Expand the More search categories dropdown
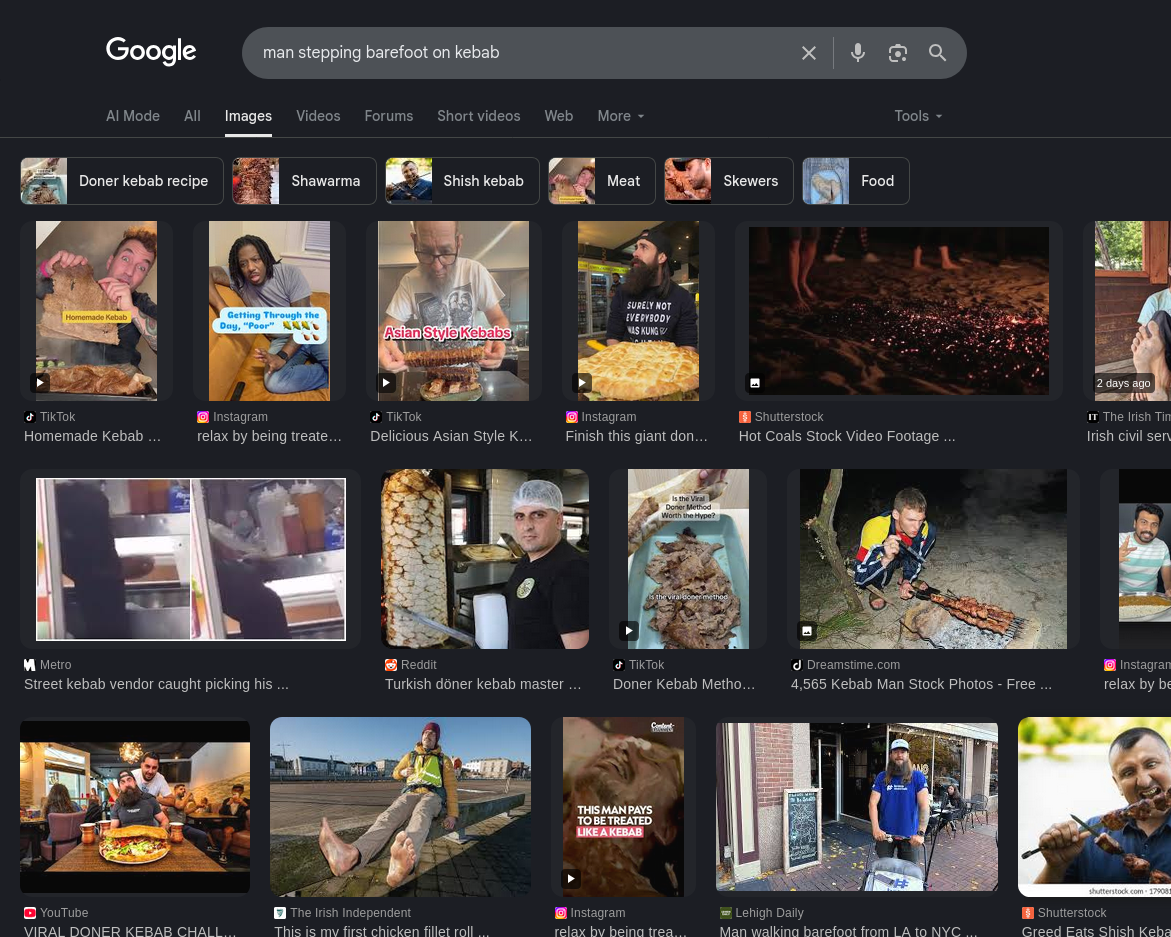The image size is (1171, 937). (x=621, y=116)
